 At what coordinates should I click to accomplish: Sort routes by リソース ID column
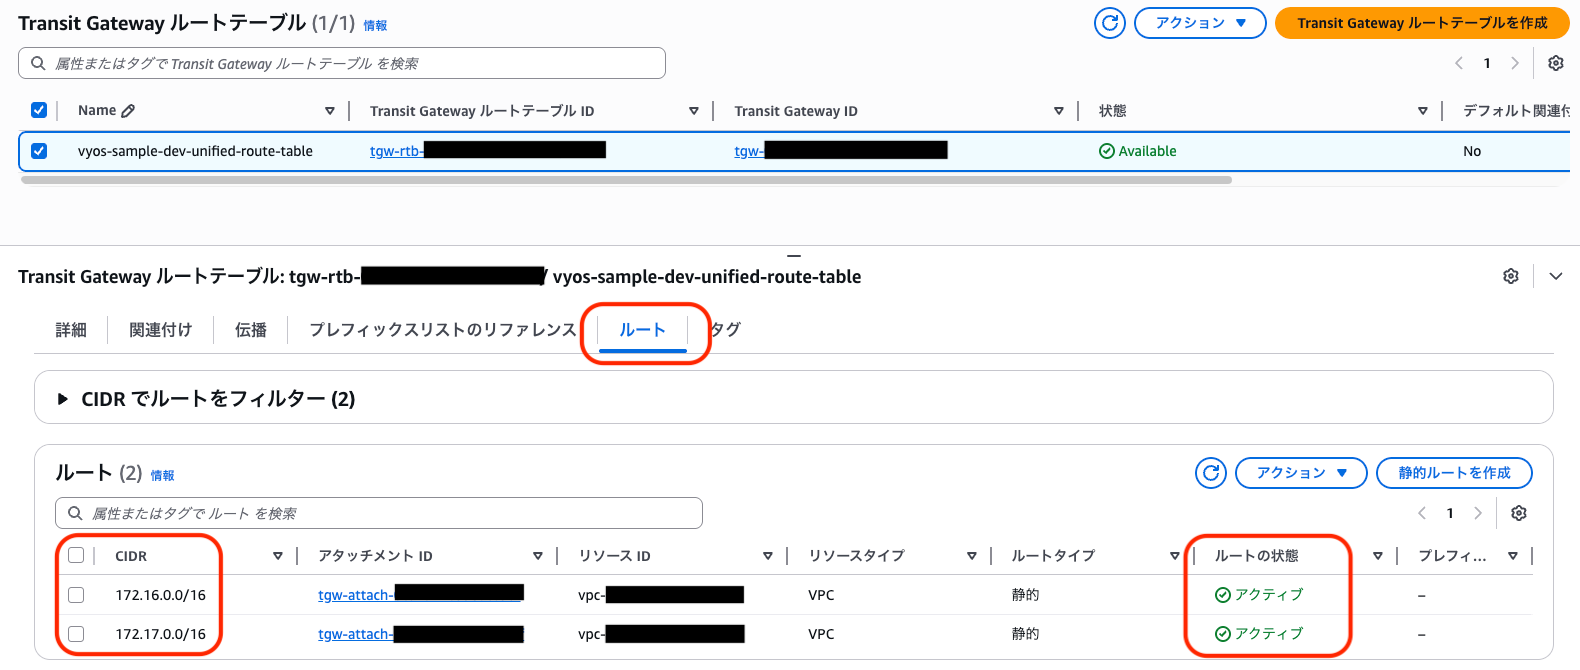pyautogui.click(x=768, y=556)
